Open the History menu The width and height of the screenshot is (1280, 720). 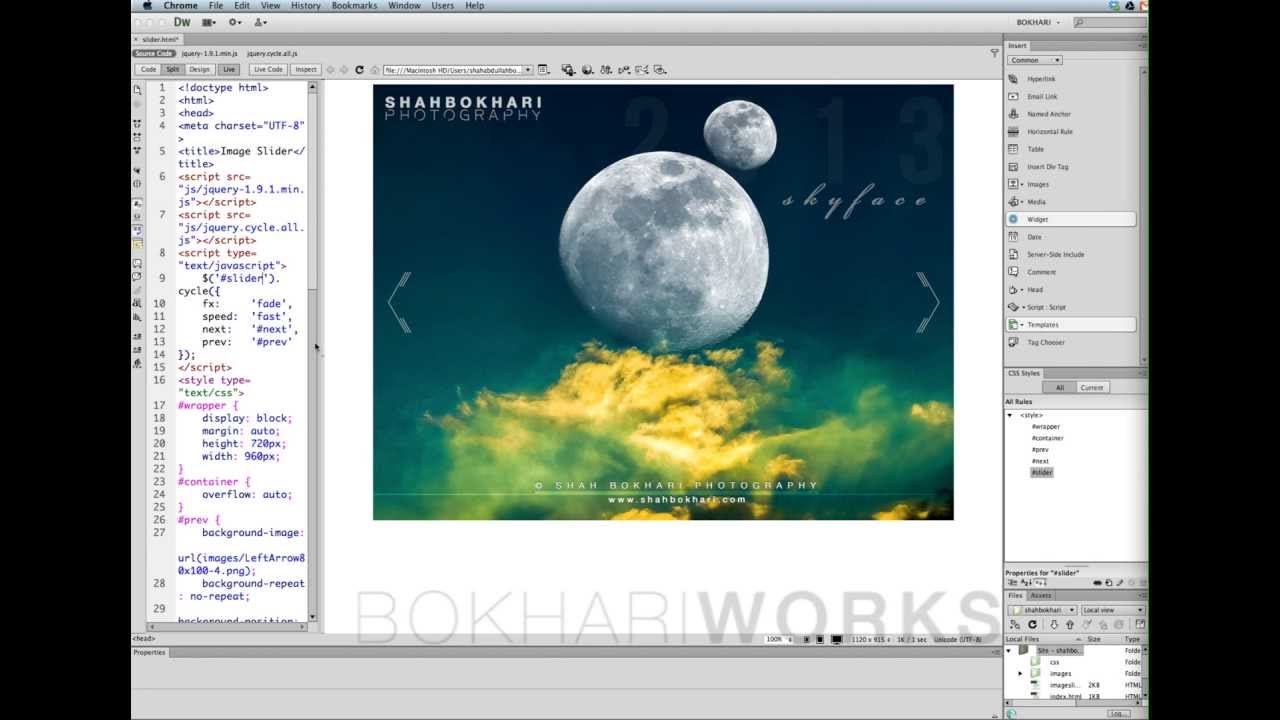pyautogui.click(x=306, y=5)
